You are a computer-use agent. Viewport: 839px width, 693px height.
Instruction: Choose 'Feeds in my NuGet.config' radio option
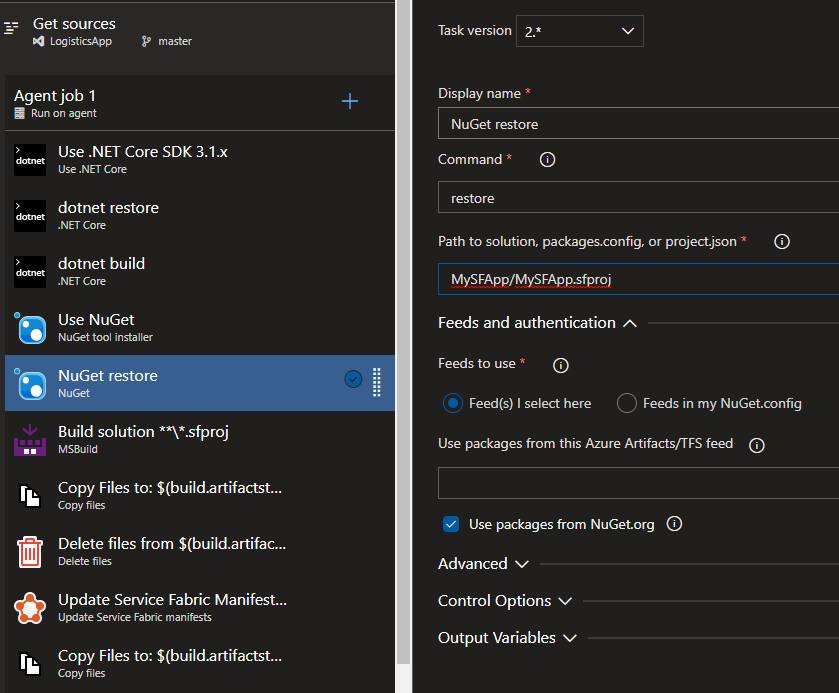[x=627, y=403]
